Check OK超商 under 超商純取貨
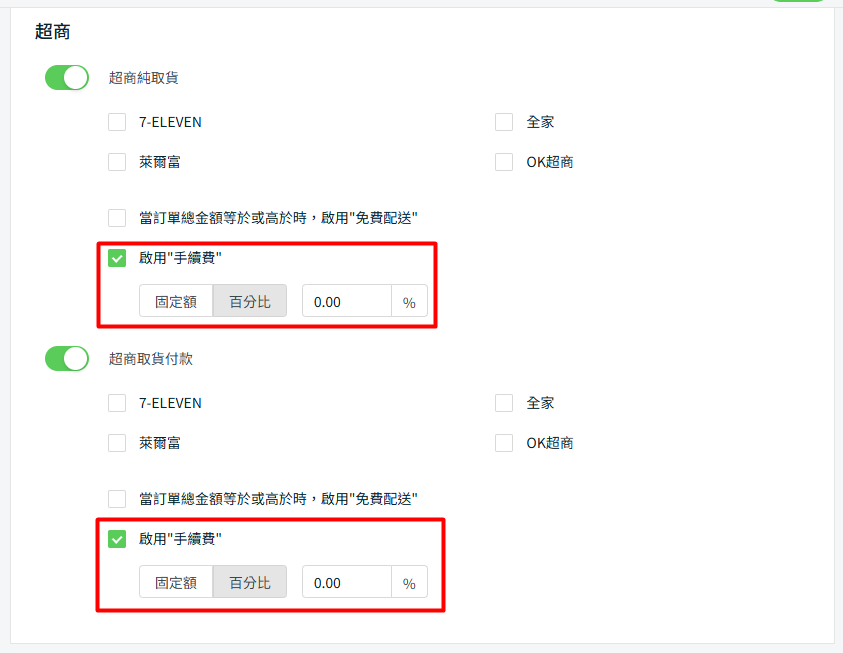Image resolution: width=843 pixels, height=653 pixels. pos(504,162)
